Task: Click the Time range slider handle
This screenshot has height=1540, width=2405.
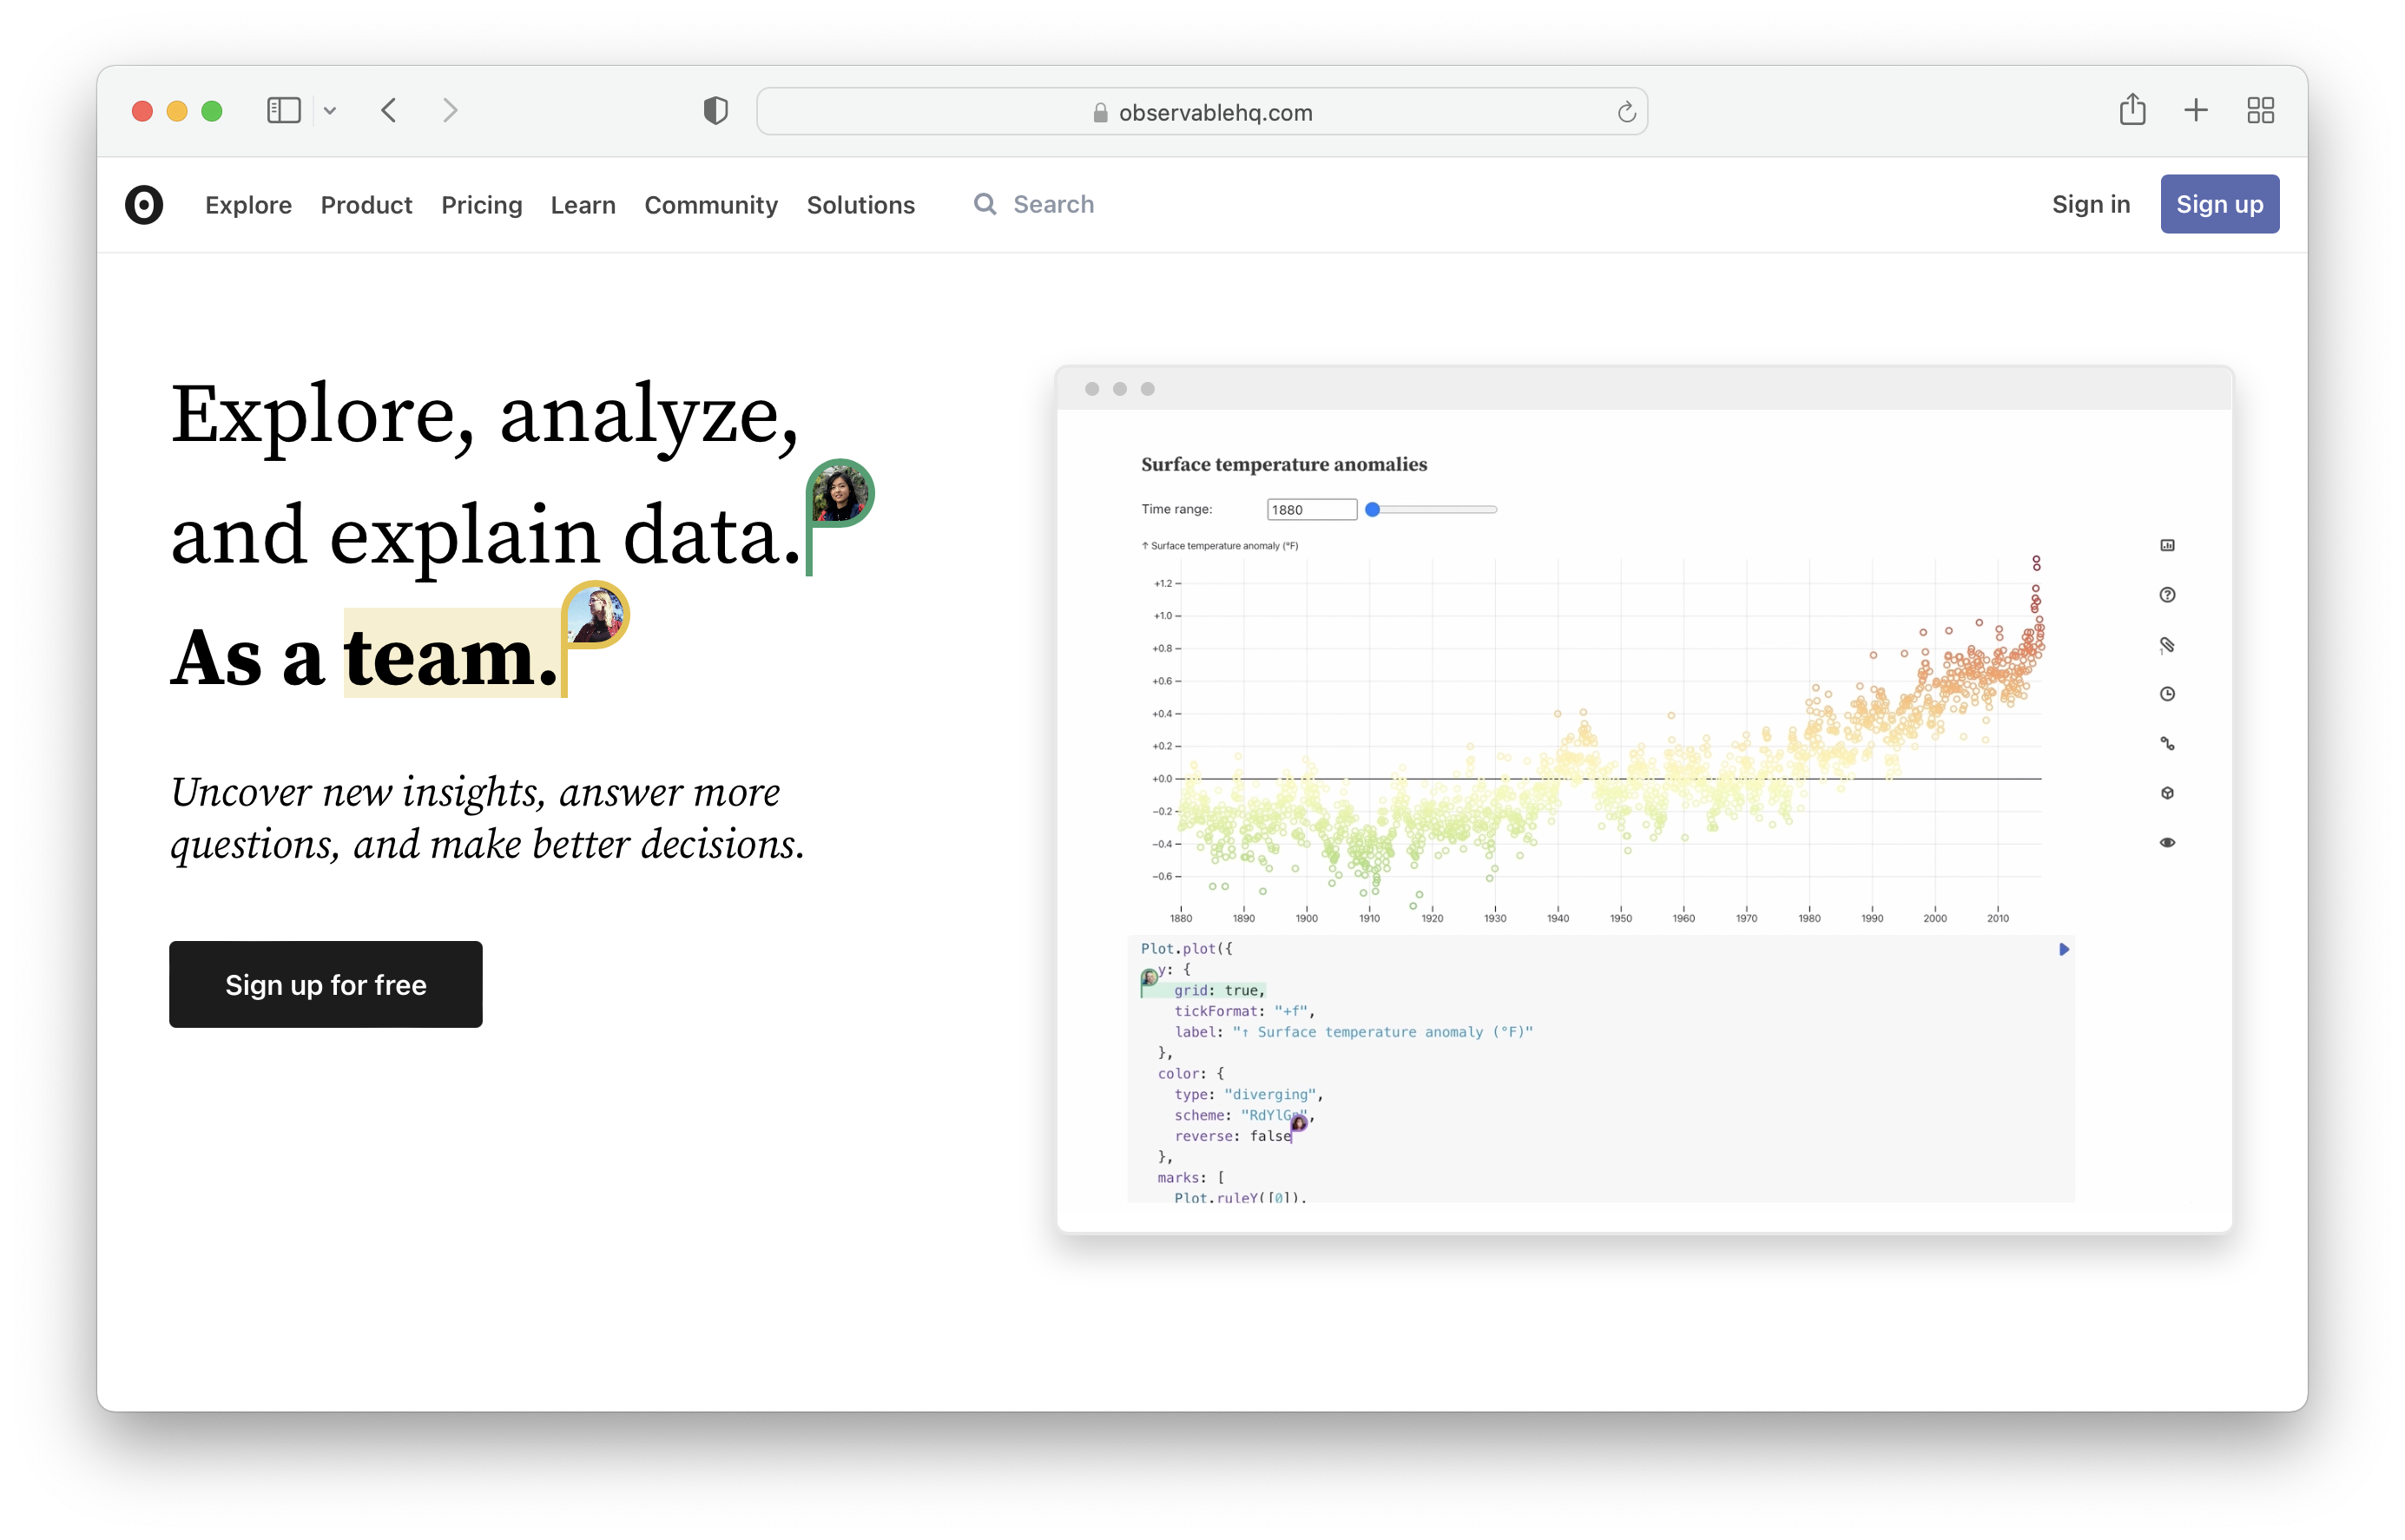Action: [x=1373, y=509]
